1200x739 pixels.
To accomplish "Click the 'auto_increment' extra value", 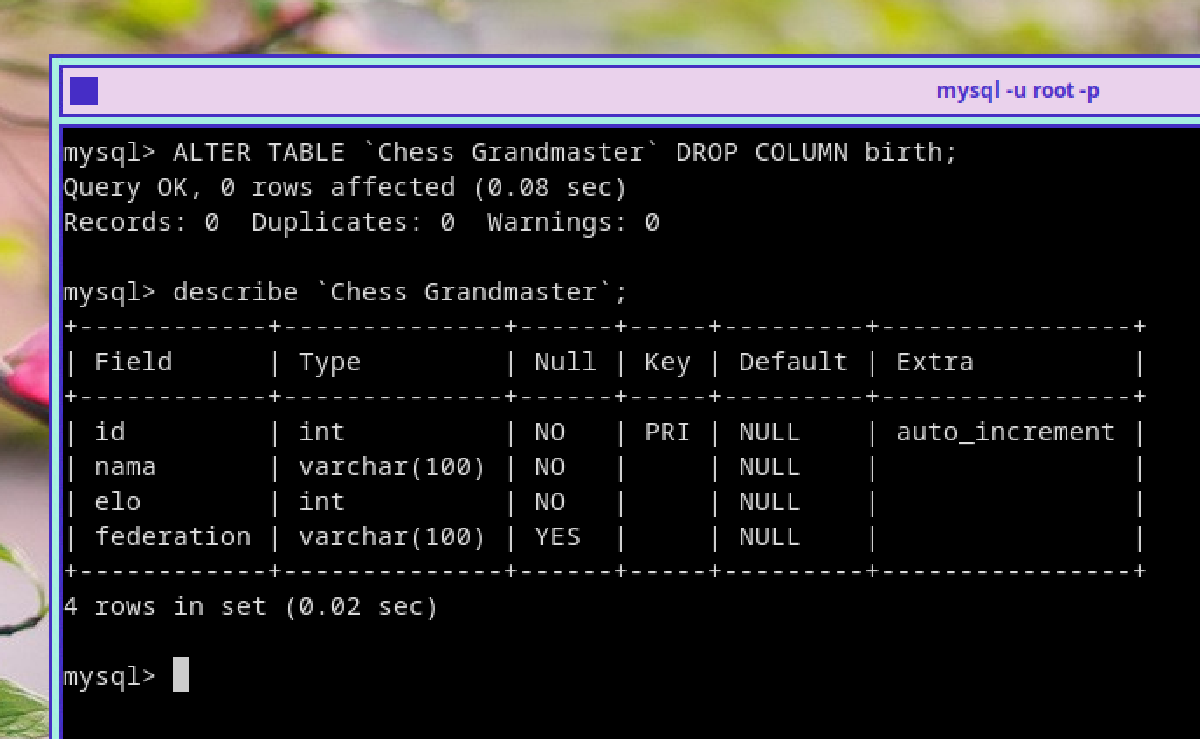I will [1005, 432].
